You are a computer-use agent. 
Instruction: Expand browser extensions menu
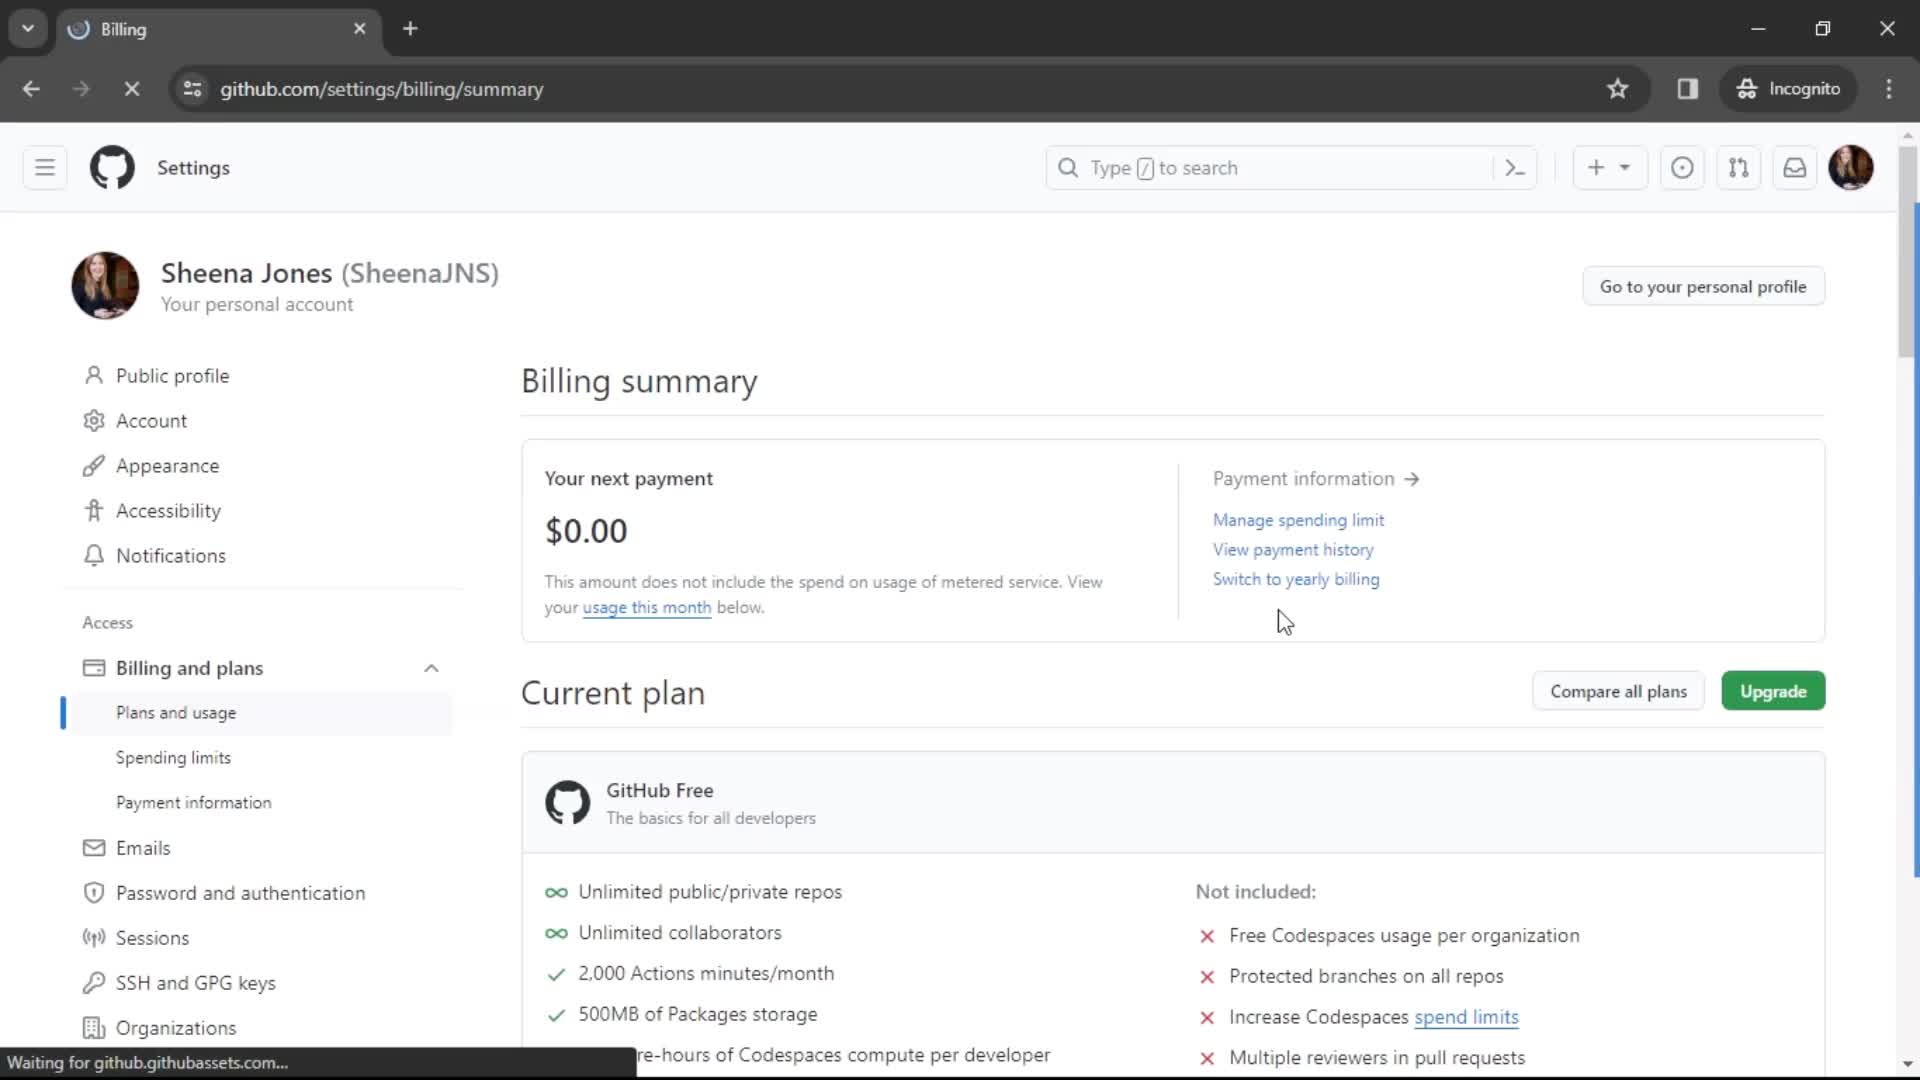click(1688, 88)
